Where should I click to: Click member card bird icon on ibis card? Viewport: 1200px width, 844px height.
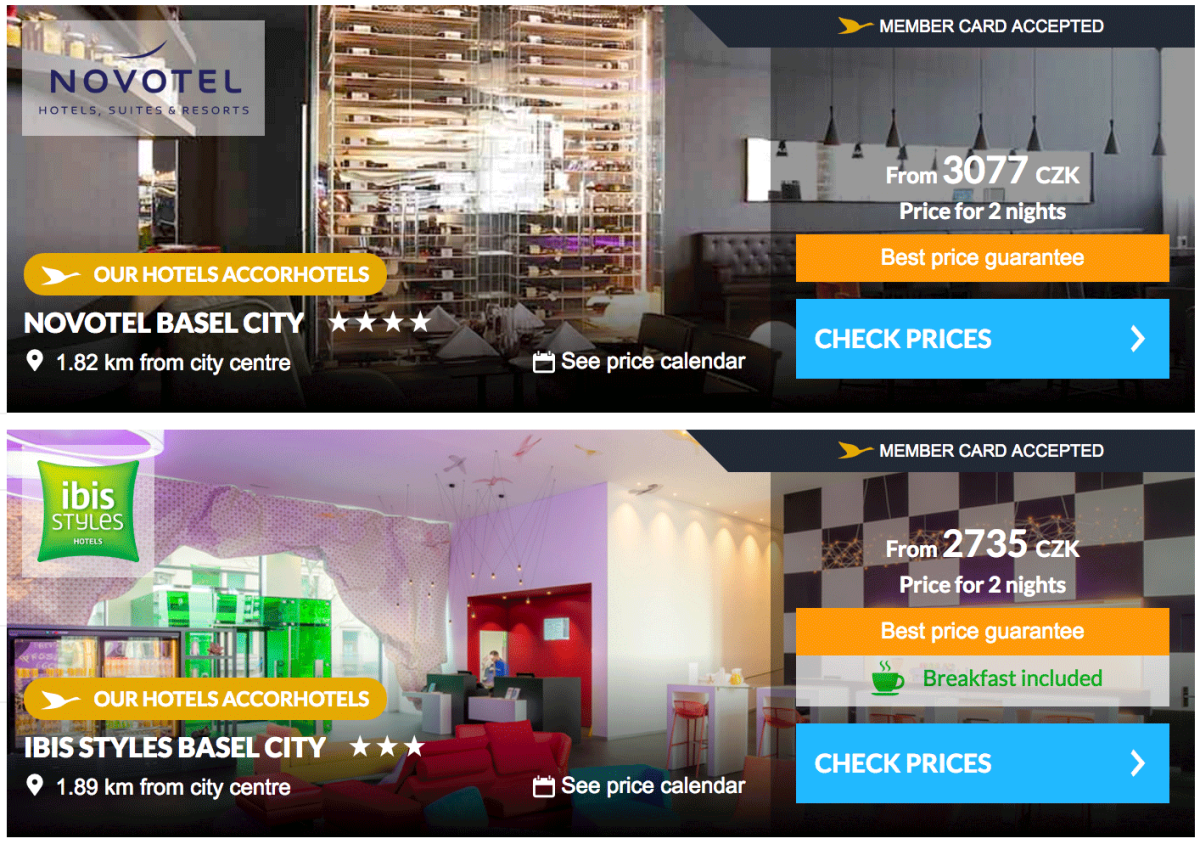click(856, 451)
